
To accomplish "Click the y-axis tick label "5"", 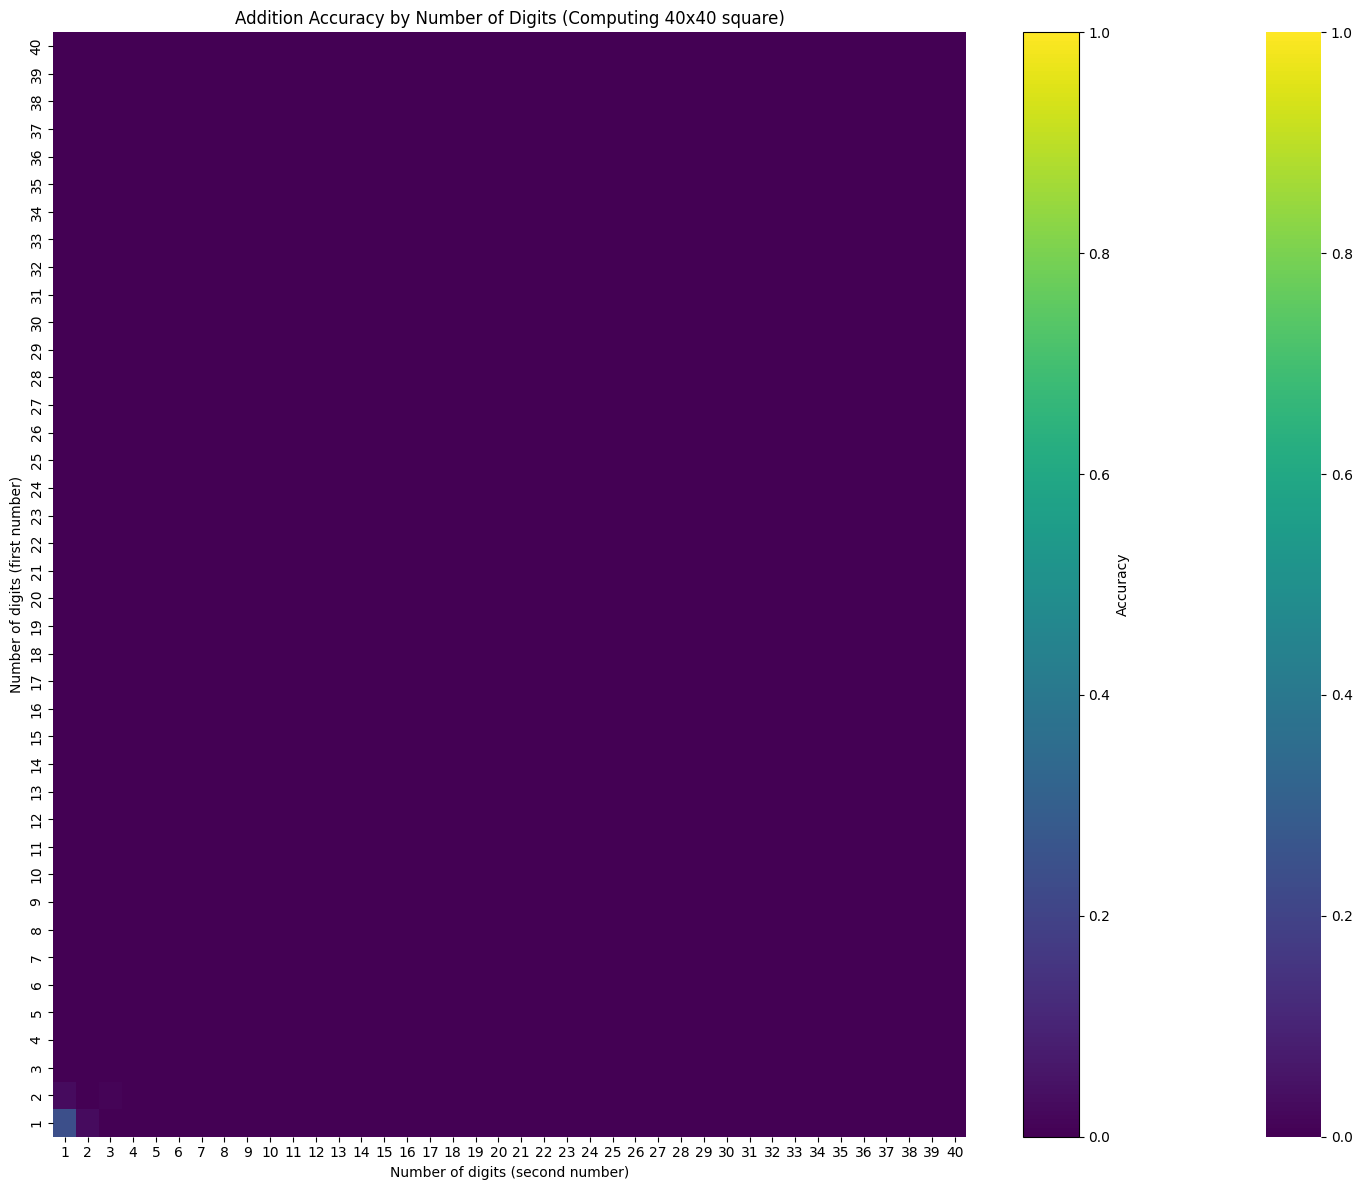I will click(37, 1013).
